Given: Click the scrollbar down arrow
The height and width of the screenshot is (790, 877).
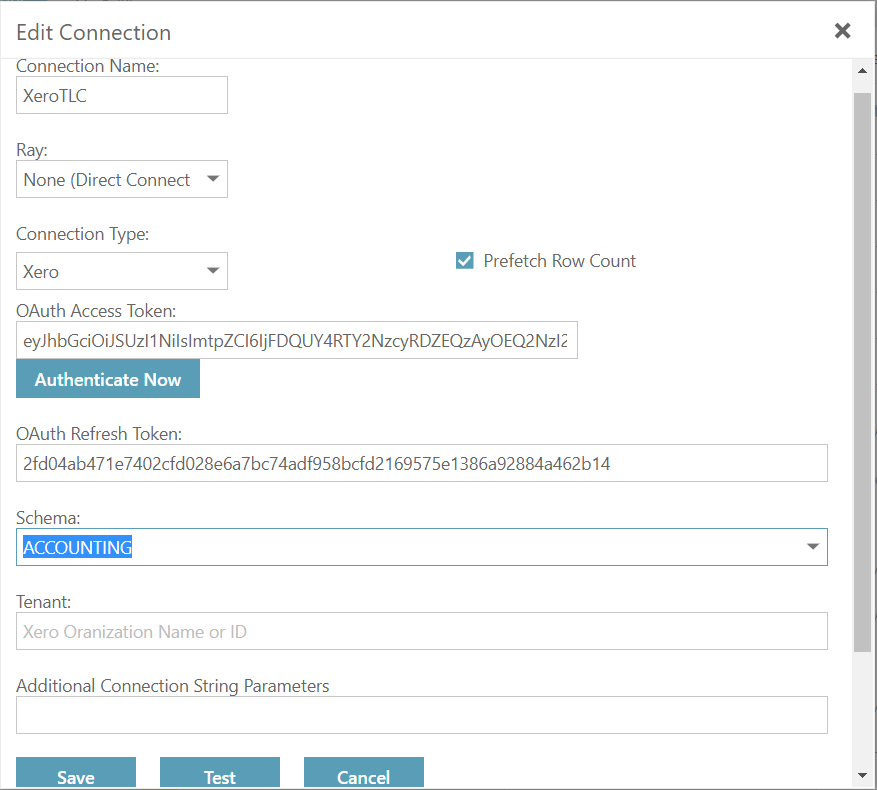Looking at the screenshot, I should (x=862, y=775).
